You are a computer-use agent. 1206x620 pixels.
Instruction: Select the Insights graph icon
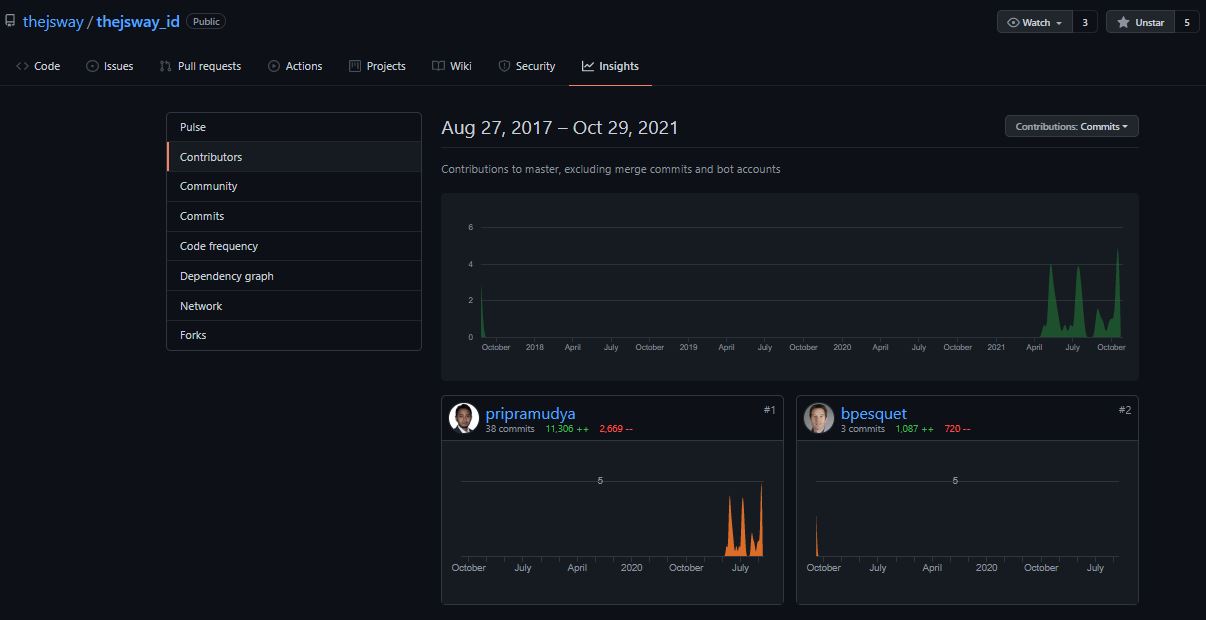click(587, 66)
